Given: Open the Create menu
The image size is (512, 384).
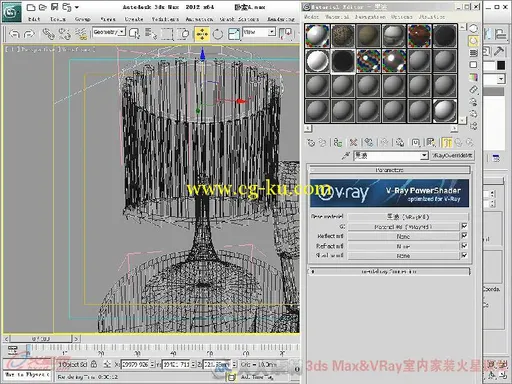Looking at the screenshot, I should click(134, 19).
